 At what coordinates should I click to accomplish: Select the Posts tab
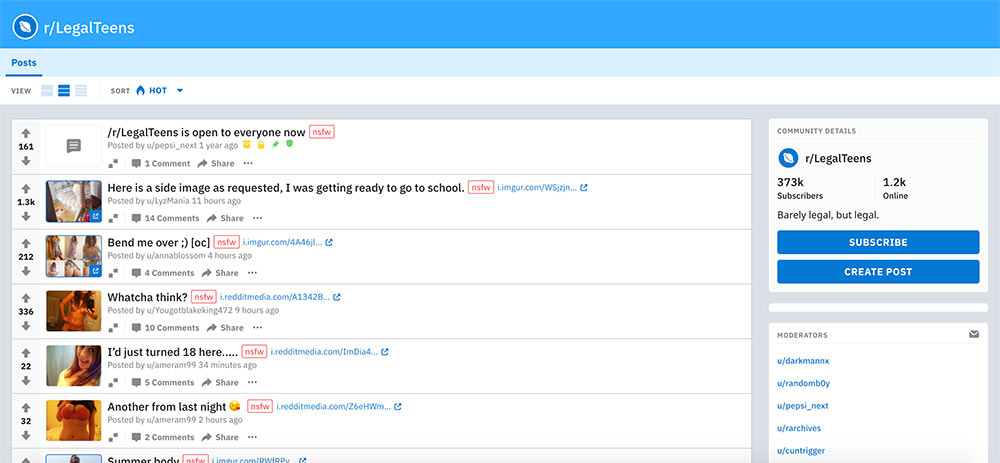coord(24,63)
